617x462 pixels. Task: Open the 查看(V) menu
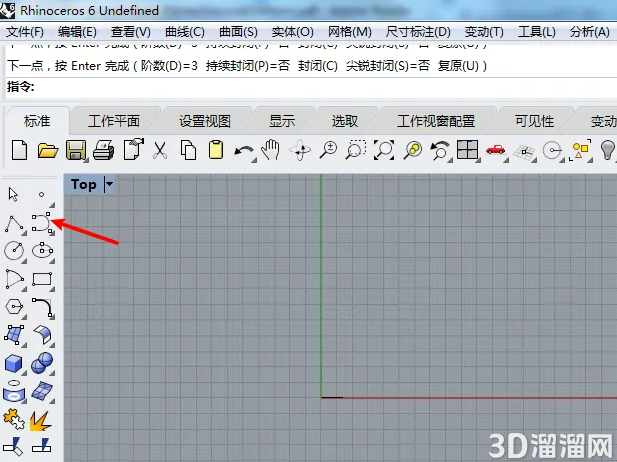click(x=131, y=31)
